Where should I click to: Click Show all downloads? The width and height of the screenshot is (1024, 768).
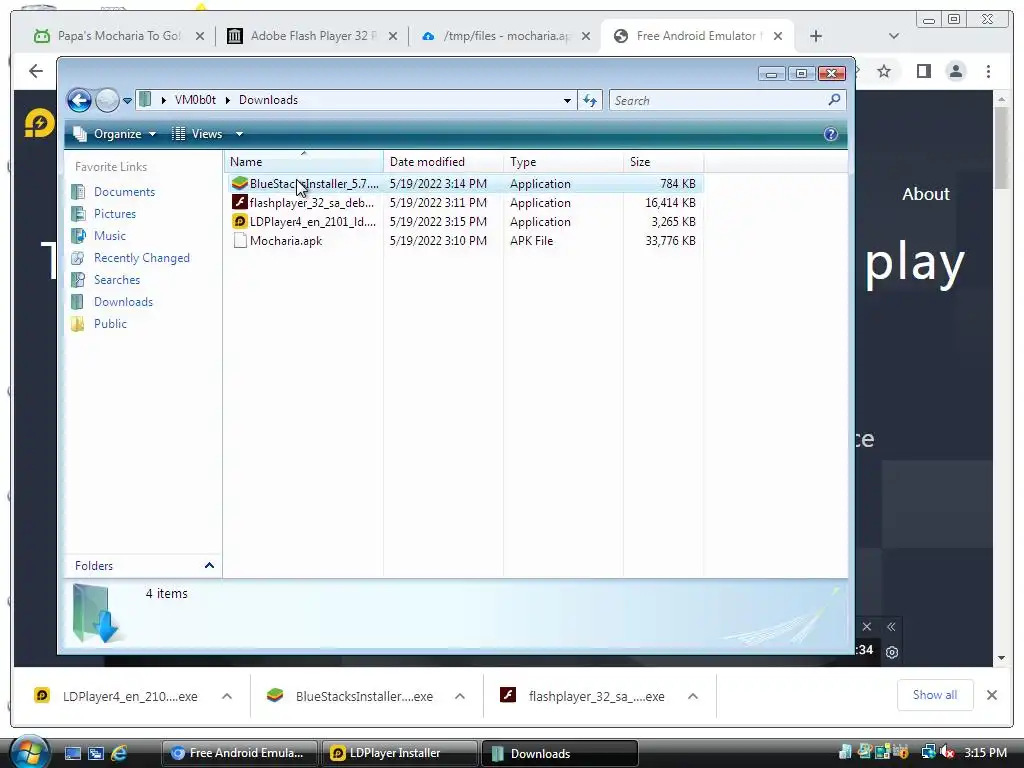coord(935,695)
